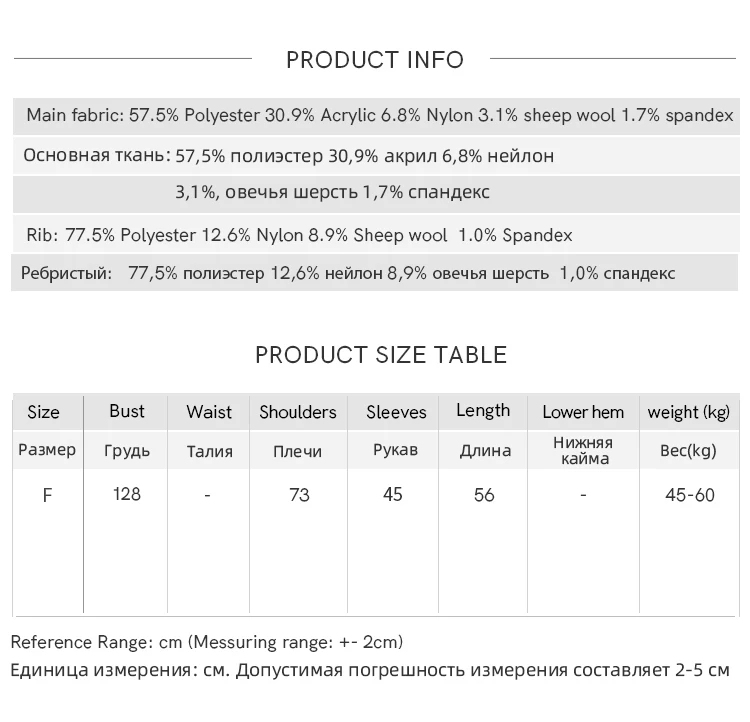Click the size F cell
This screenshot has width=750, height=722.
47,495
